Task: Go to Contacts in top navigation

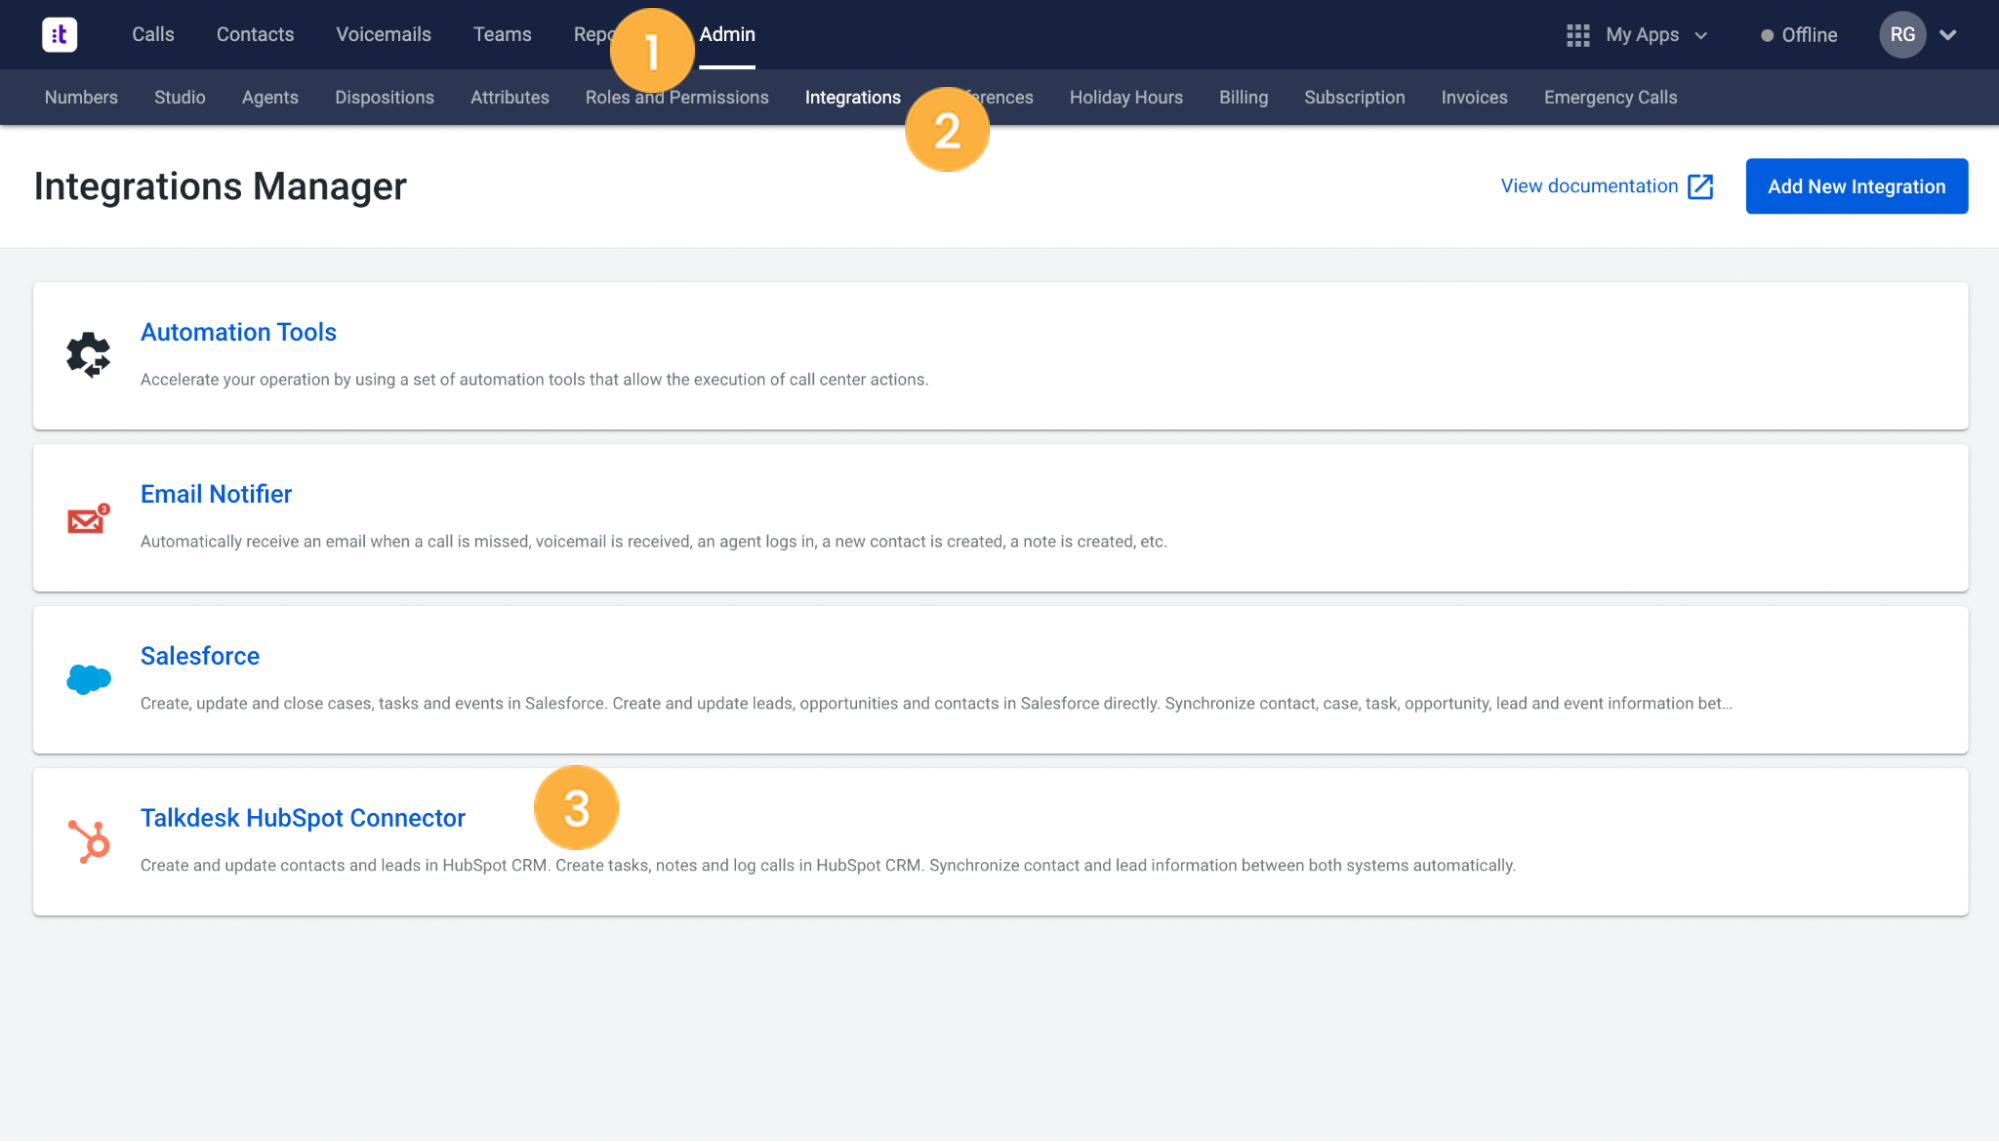Action: pyautogui.click(x=255, y=34)
